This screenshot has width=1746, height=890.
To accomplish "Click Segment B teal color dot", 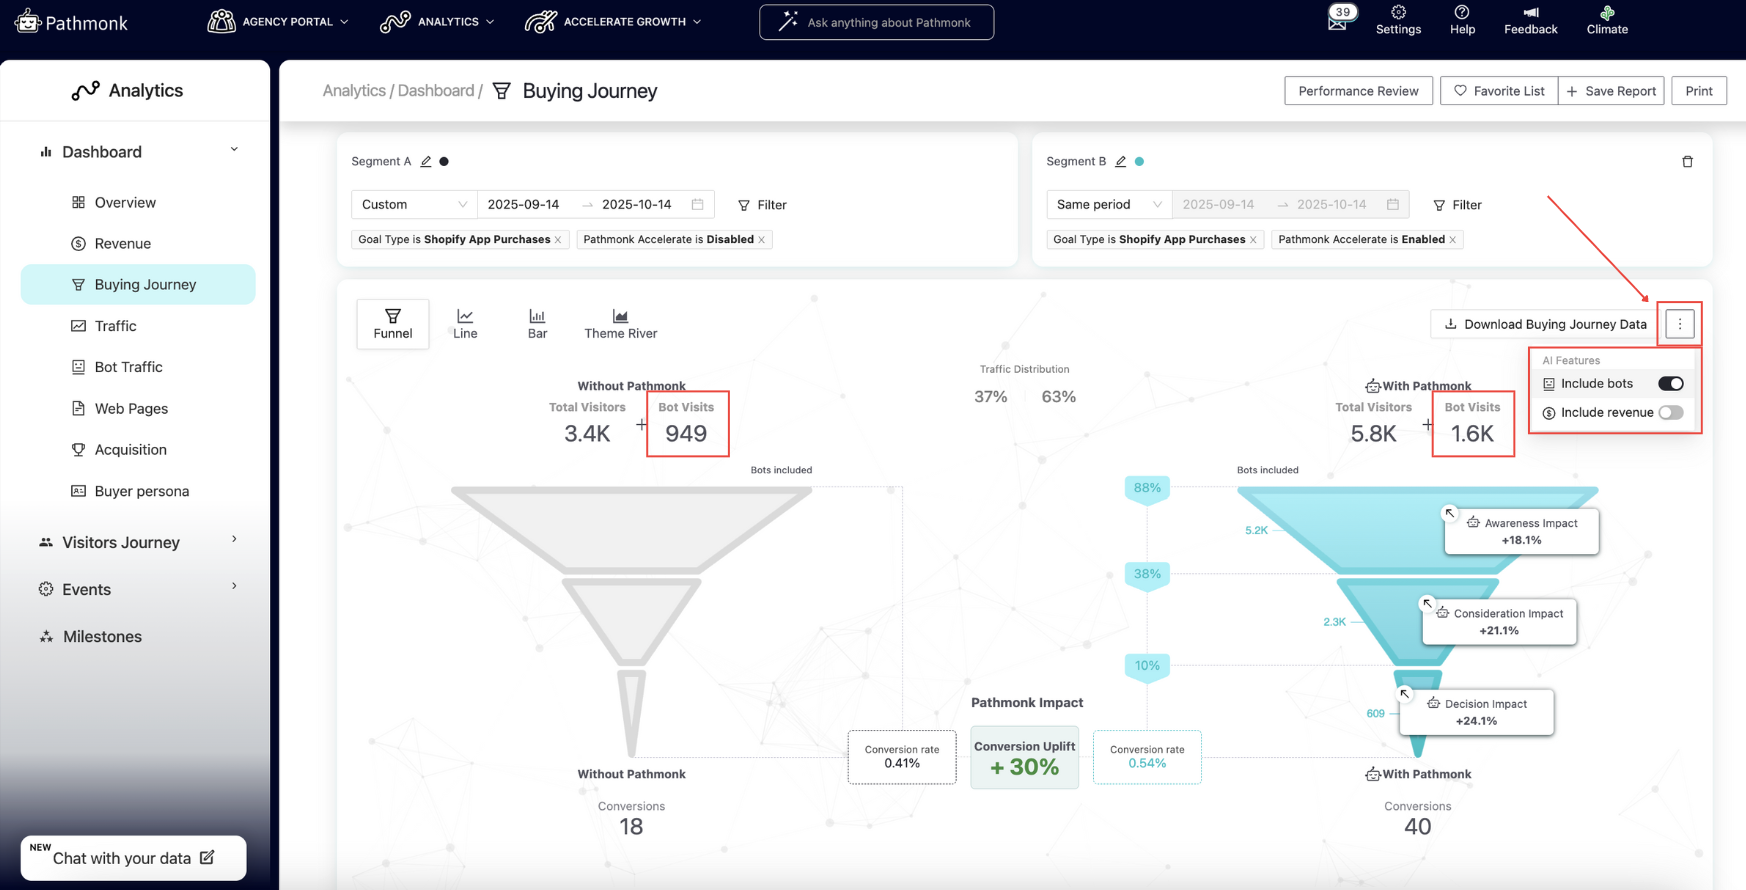I will click(1139, 161).
